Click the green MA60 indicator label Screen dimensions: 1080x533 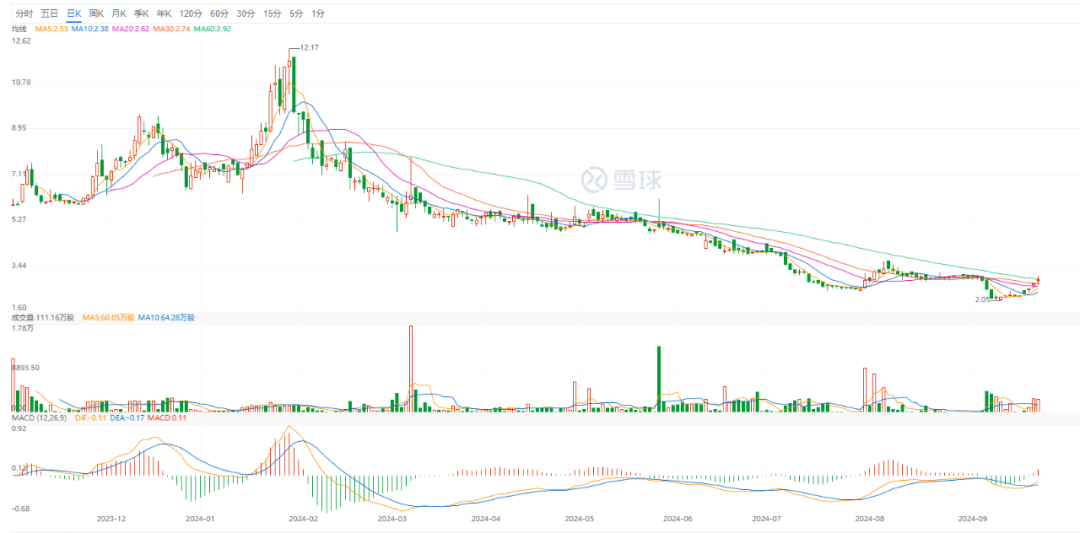pyautogui.click(x=213, y=29)
